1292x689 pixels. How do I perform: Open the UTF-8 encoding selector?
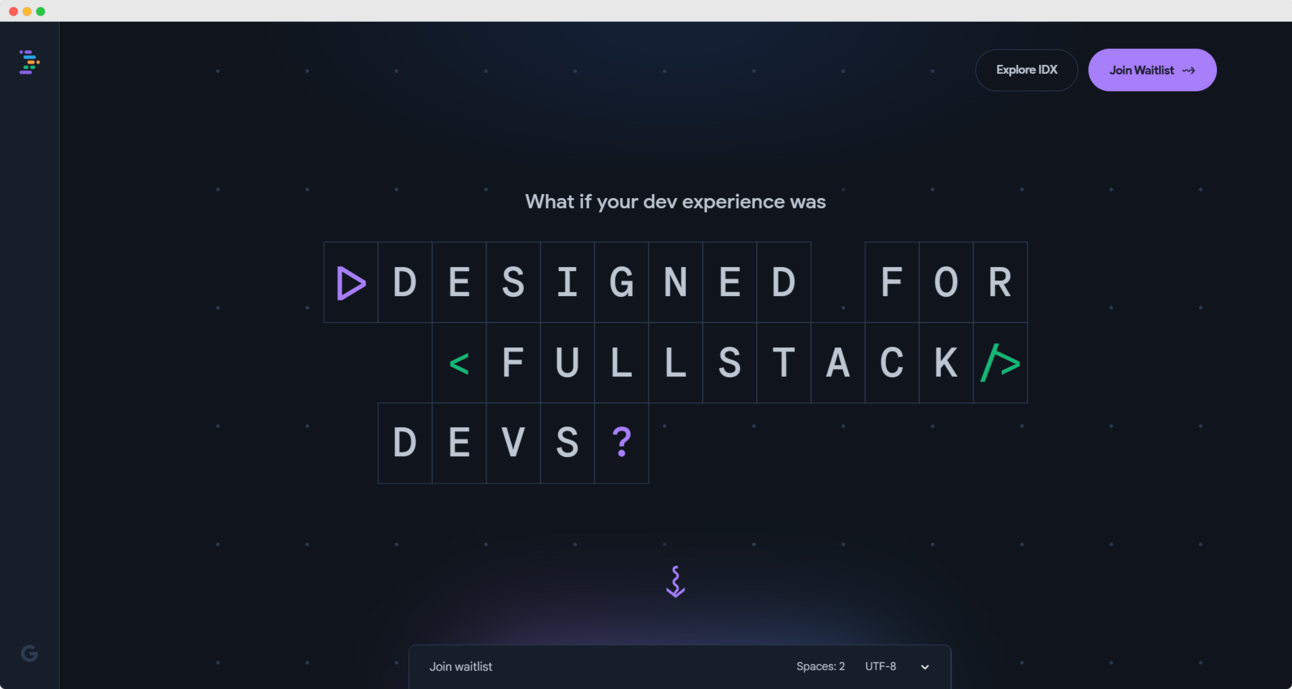tap(882, 666)
